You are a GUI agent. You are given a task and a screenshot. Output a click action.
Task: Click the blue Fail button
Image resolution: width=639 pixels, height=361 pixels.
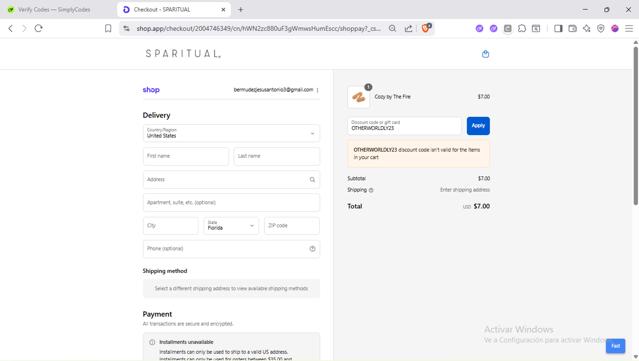[615, 346]
